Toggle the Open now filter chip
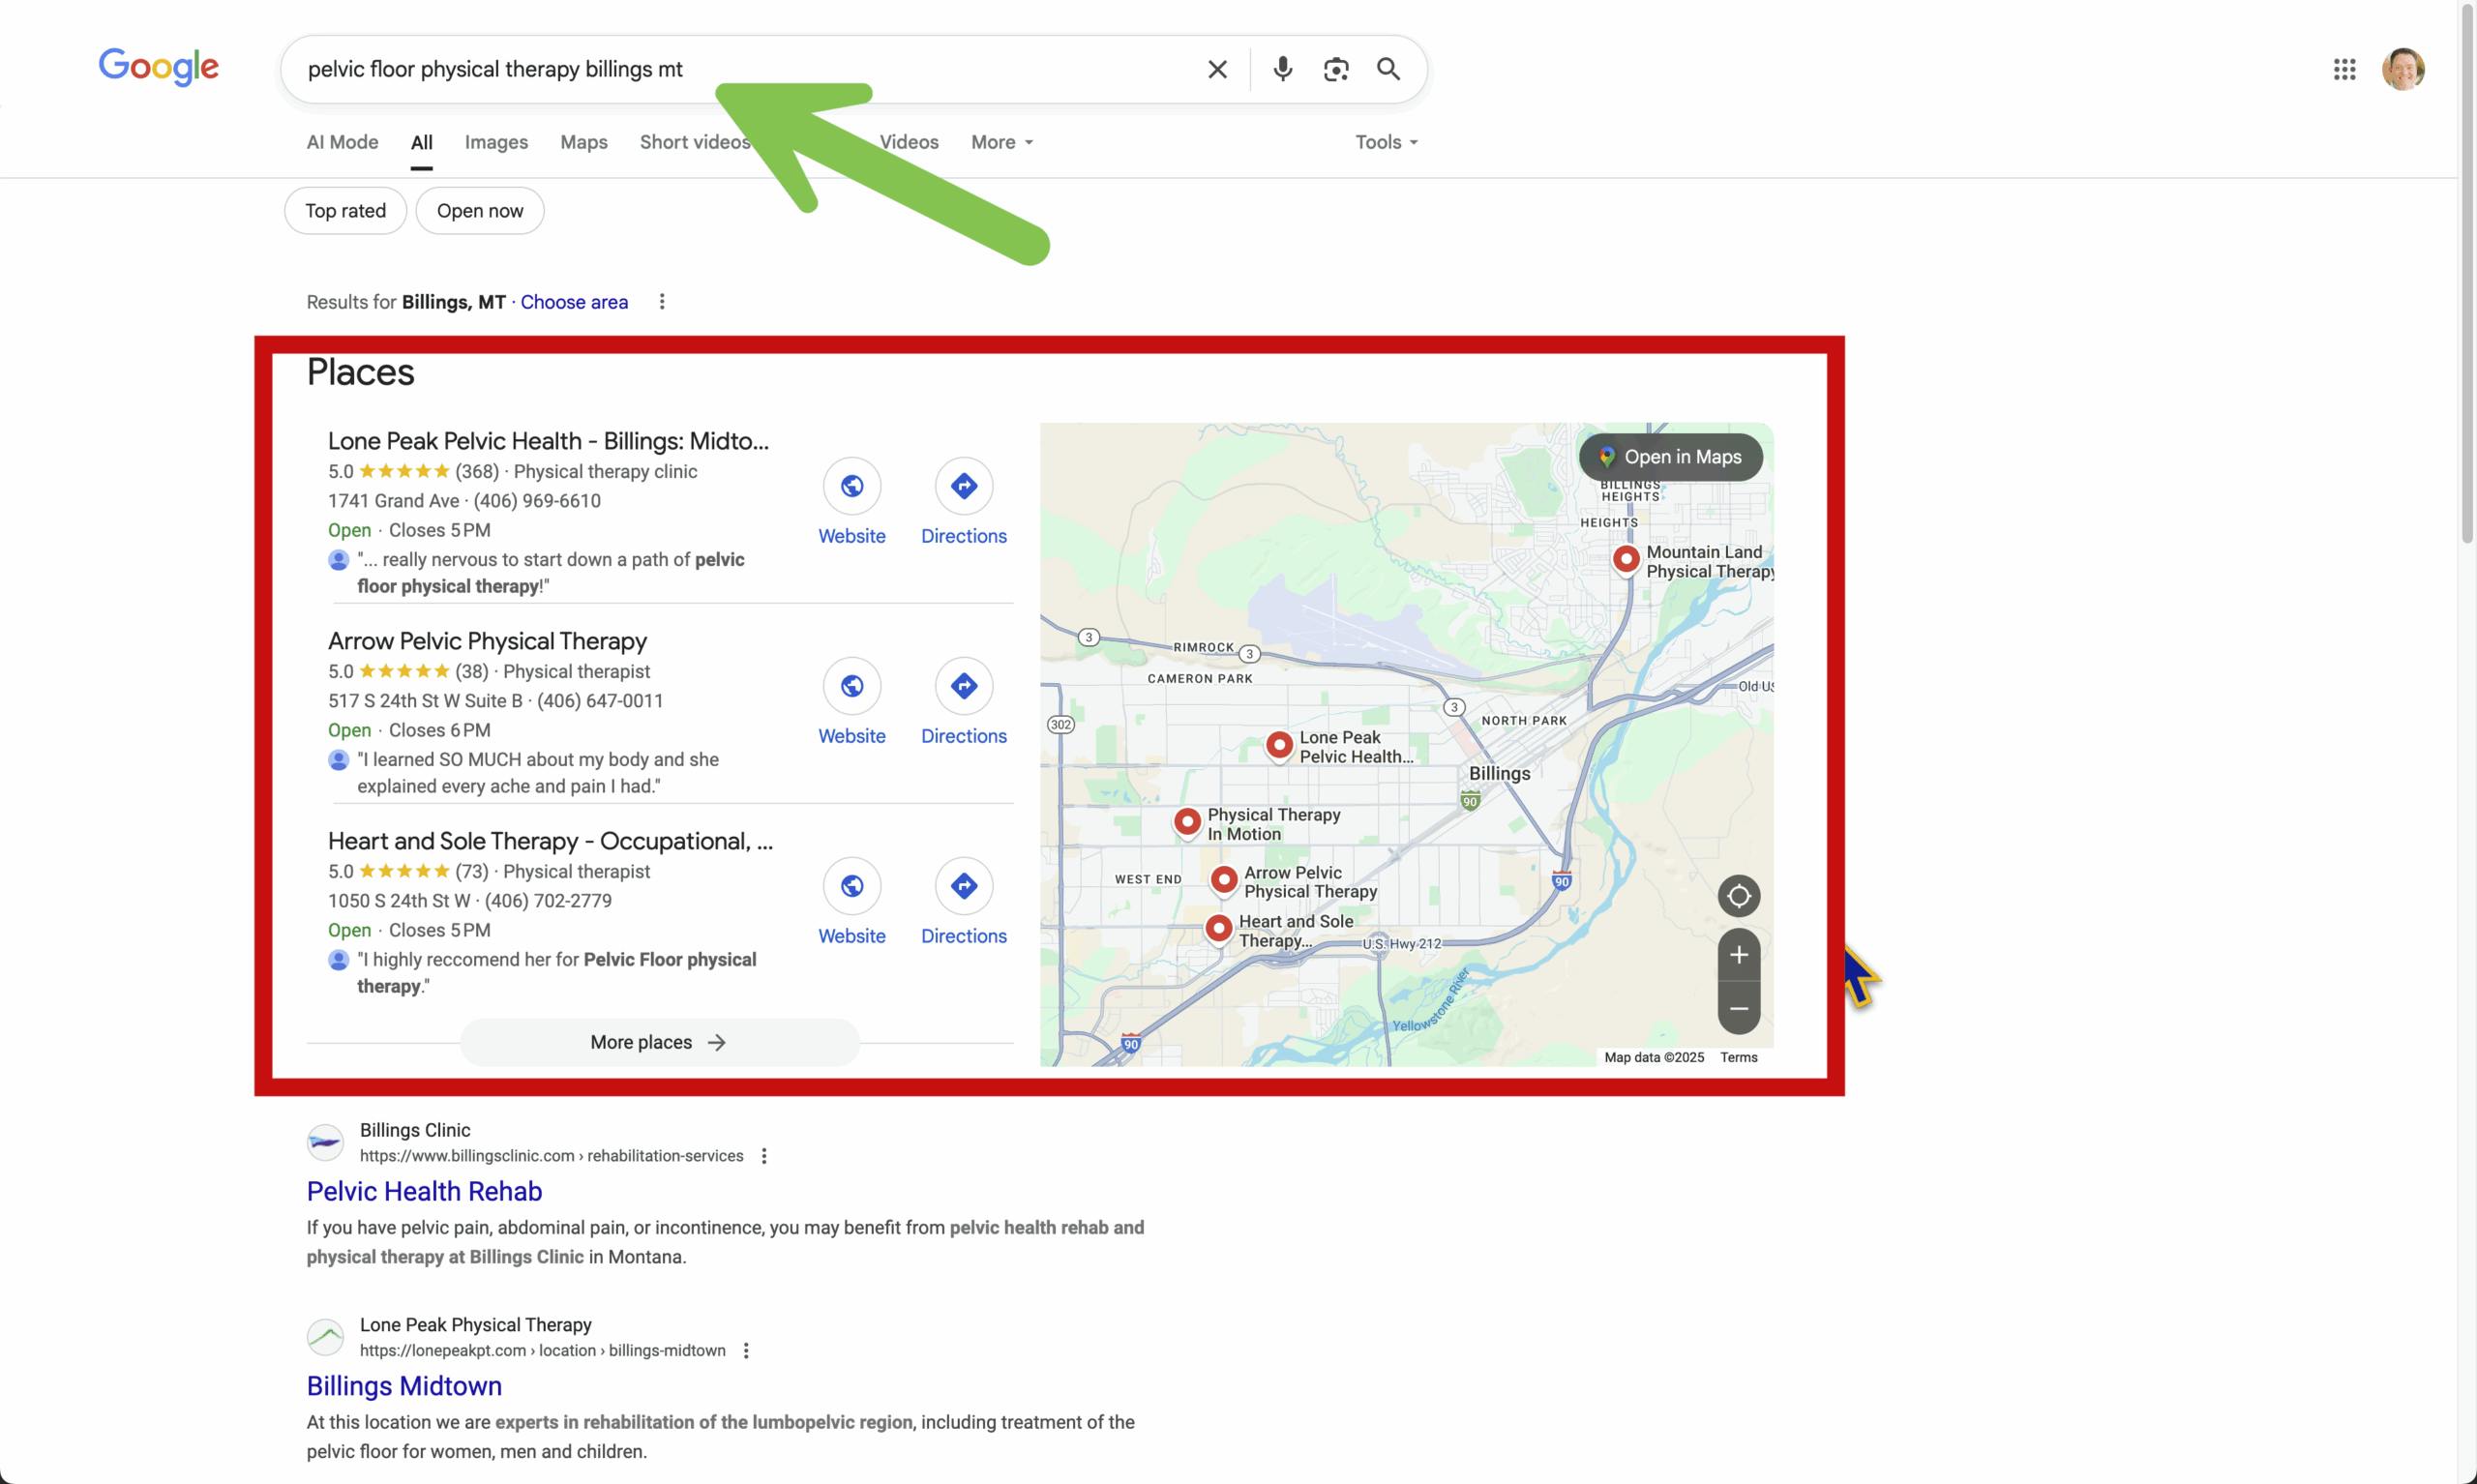 pos(480,211)
